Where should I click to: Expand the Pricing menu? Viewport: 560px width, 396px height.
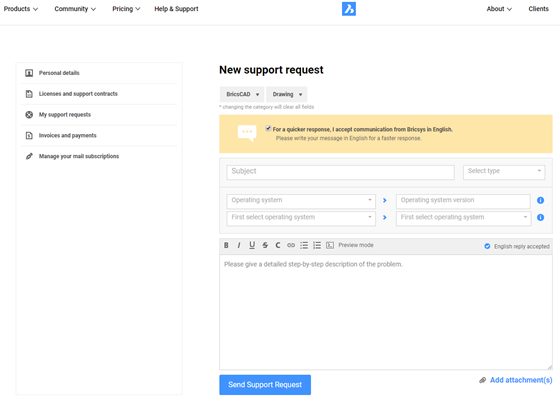pos(126,9)
